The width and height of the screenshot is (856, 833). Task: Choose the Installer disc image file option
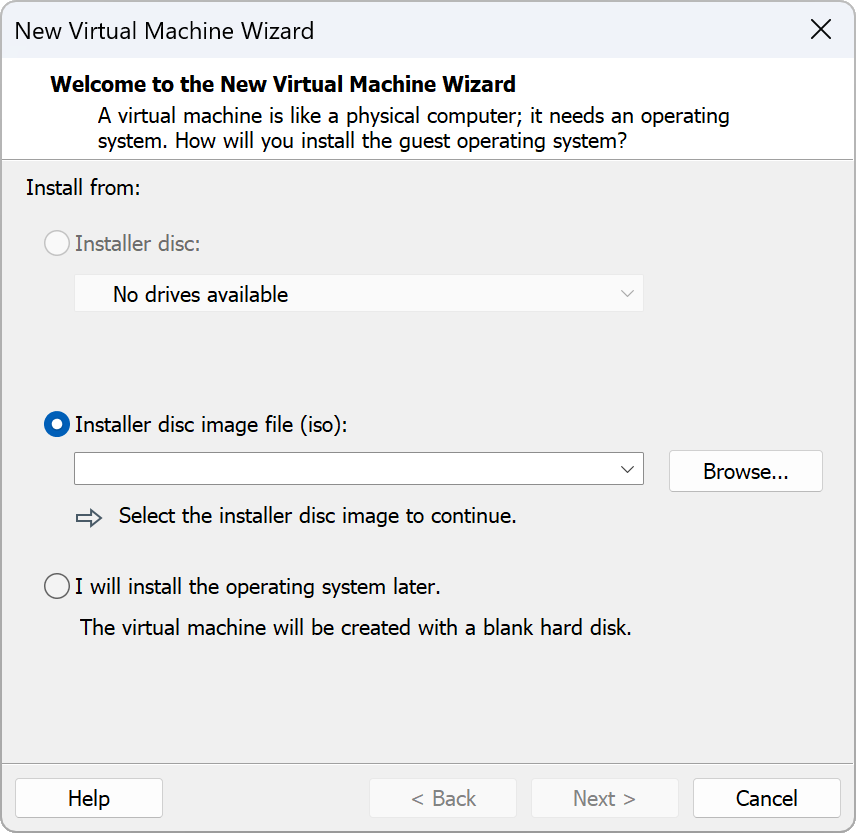point(57,424)
